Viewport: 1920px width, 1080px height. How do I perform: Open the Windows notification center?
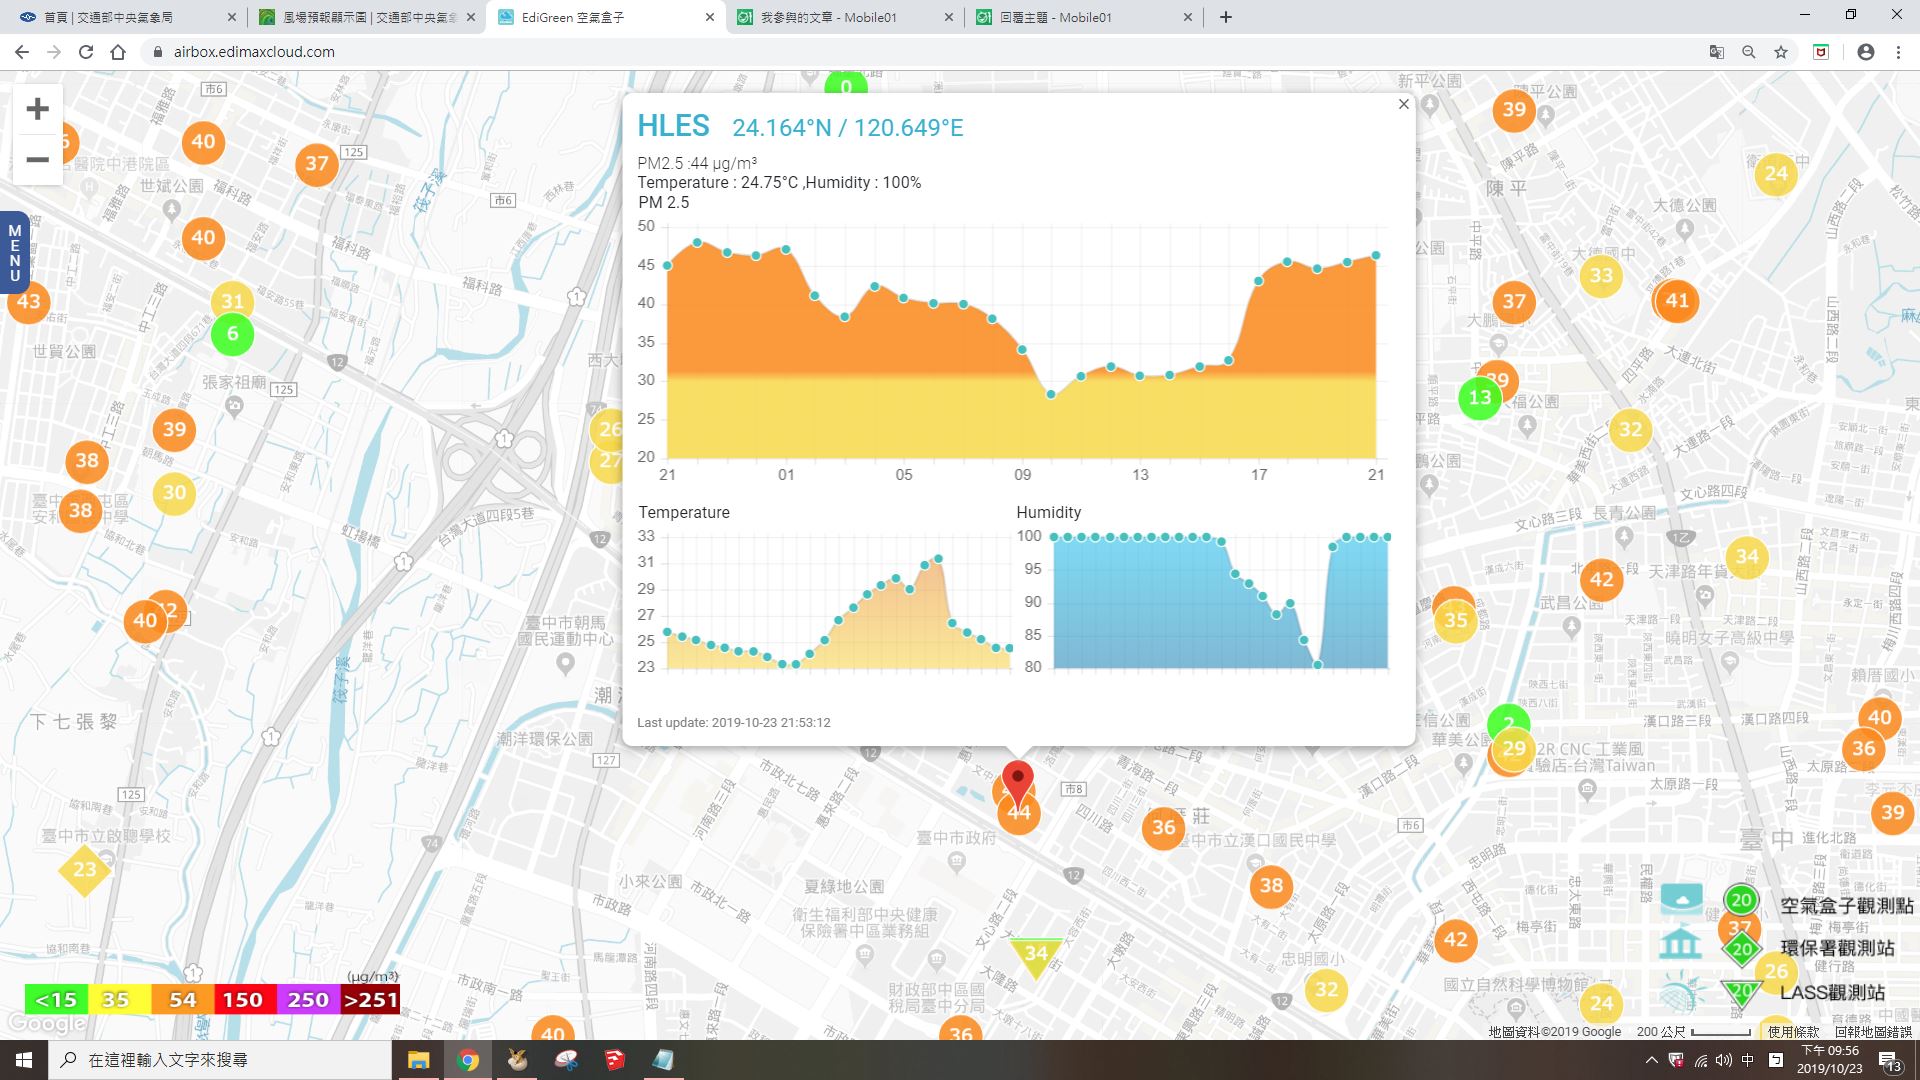tap(1888, 1060)
